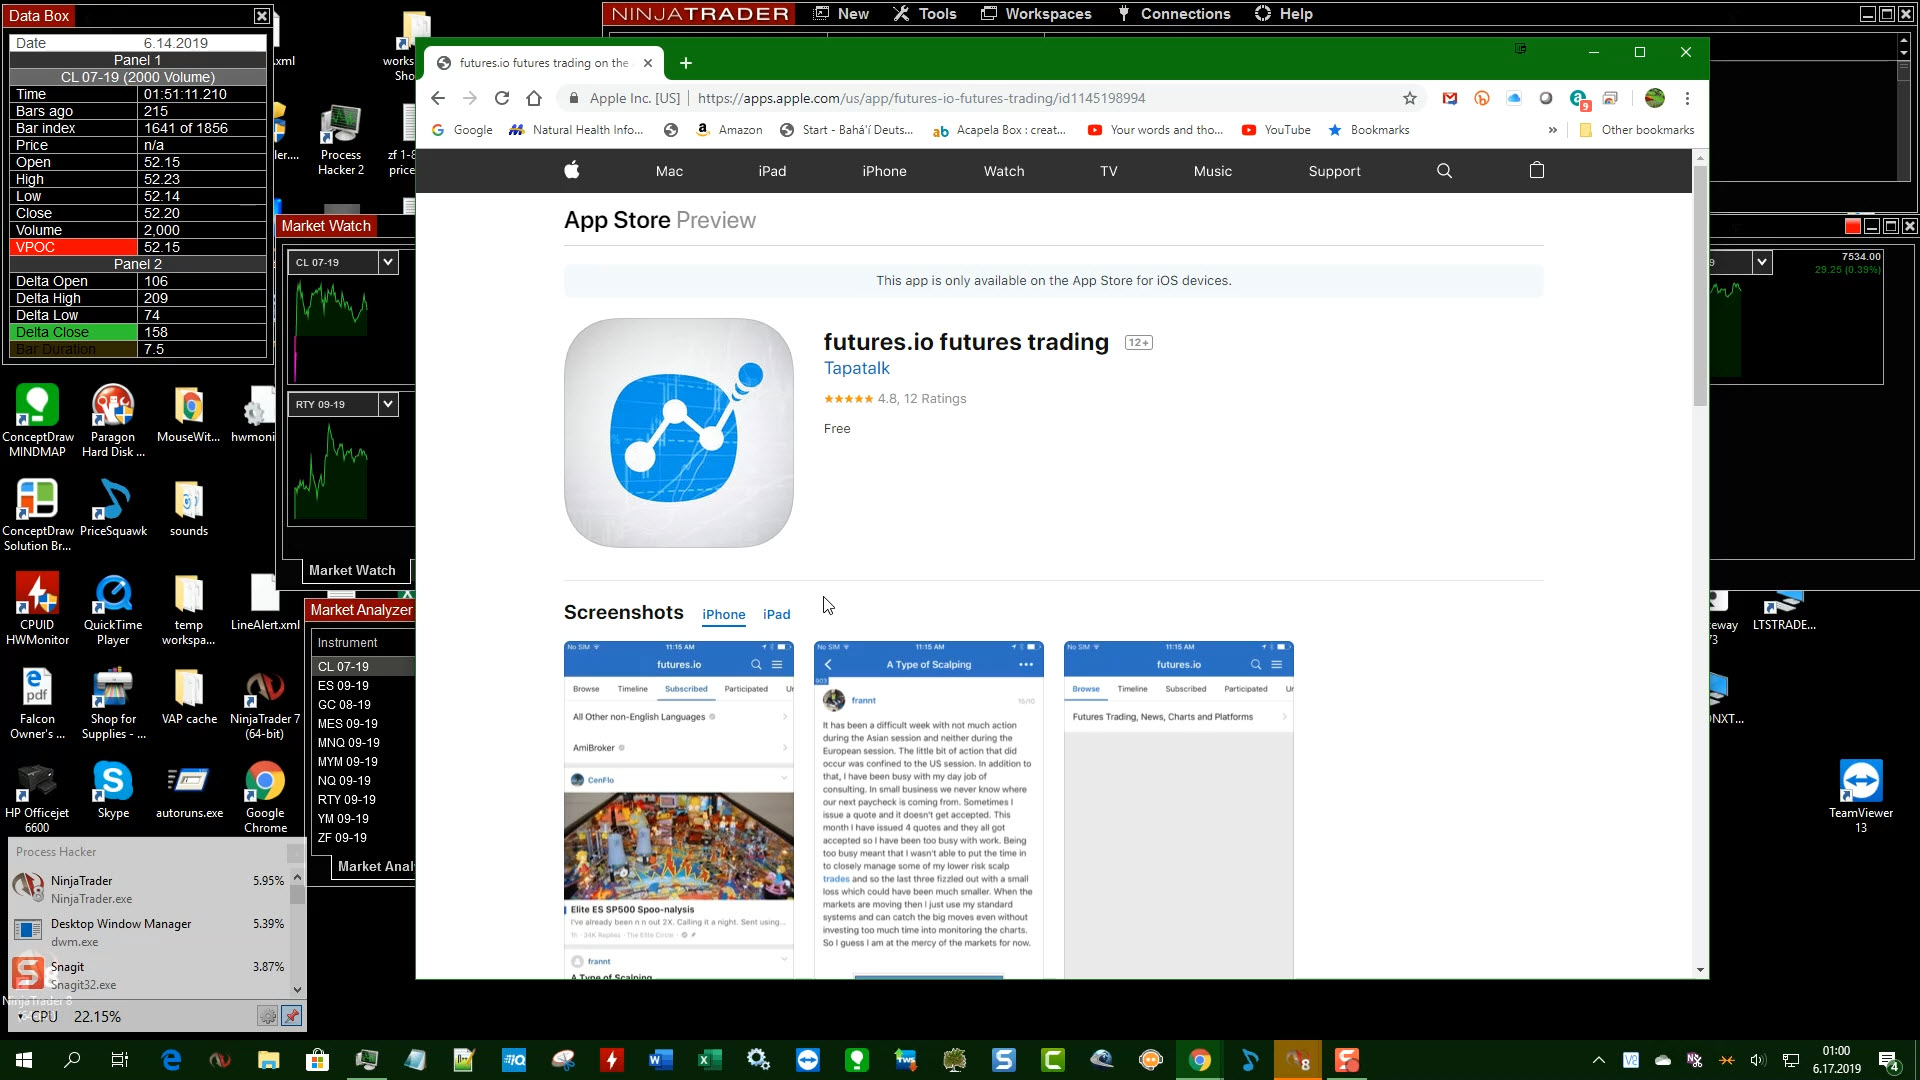Open File Explorer from the taskbar

(268, 1060)
